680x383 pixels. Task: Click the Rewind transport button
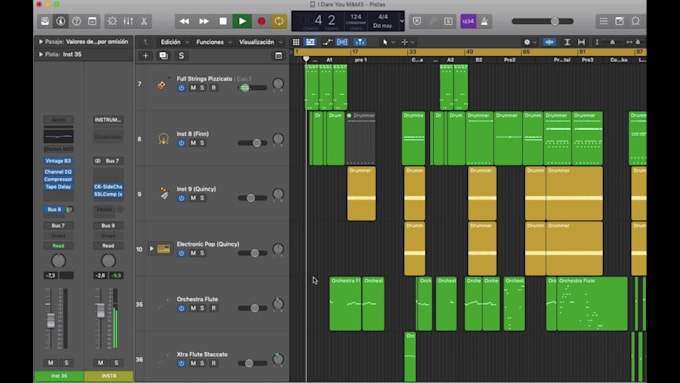184,21
